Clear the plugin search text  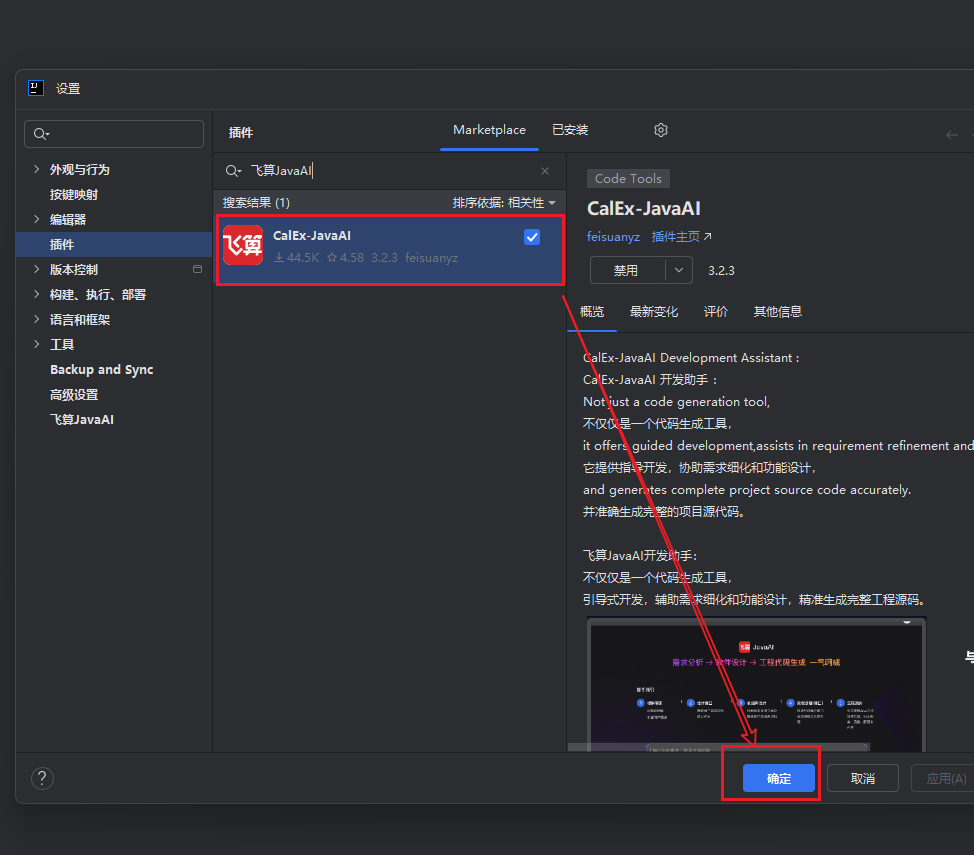[545, 171]
